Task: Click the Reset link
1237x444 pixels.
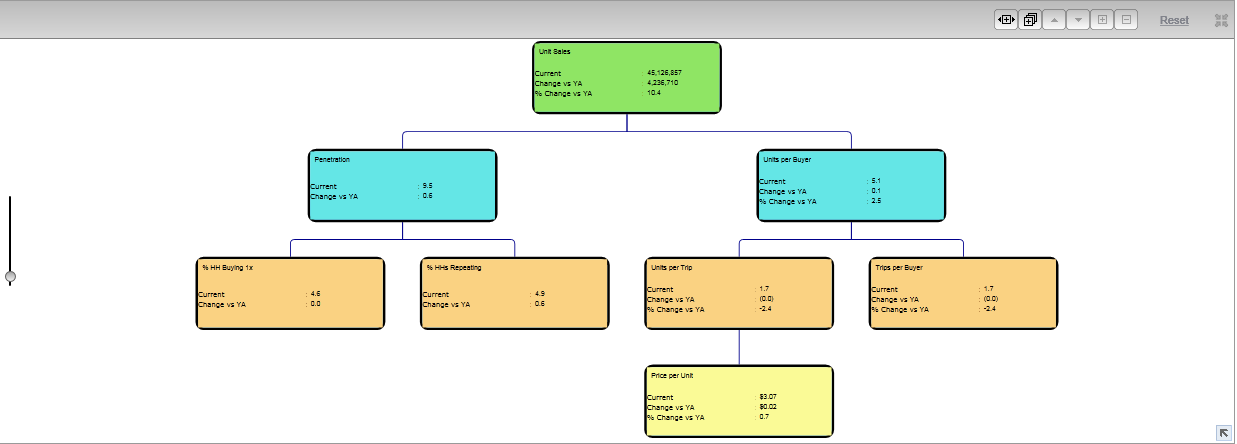Action: [x=1174, y=20]
